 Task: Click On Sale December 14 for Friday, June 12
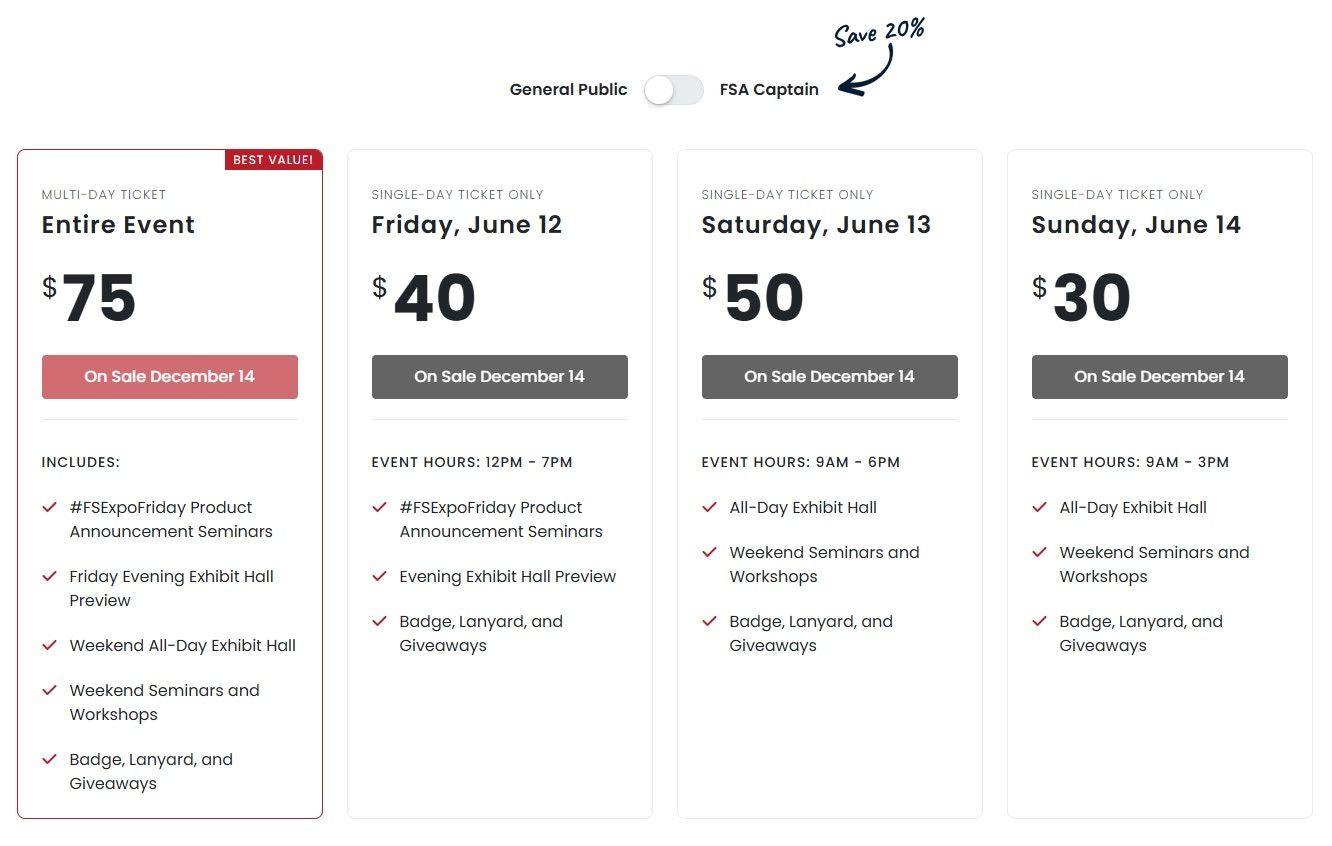coord(499,377)
